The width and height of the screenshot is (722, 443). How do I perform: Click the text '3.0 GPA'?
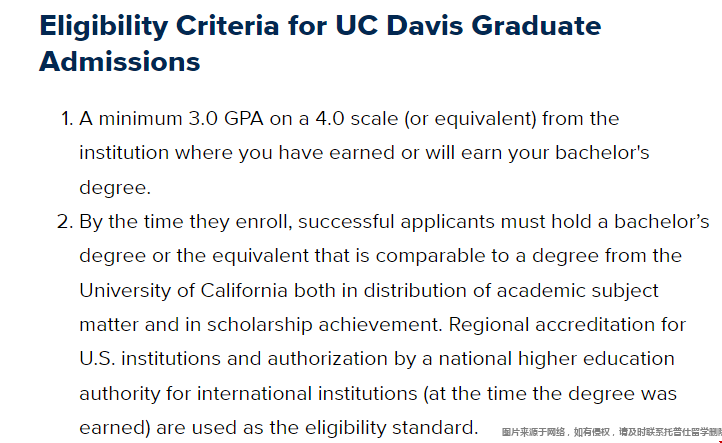point(226,119)
